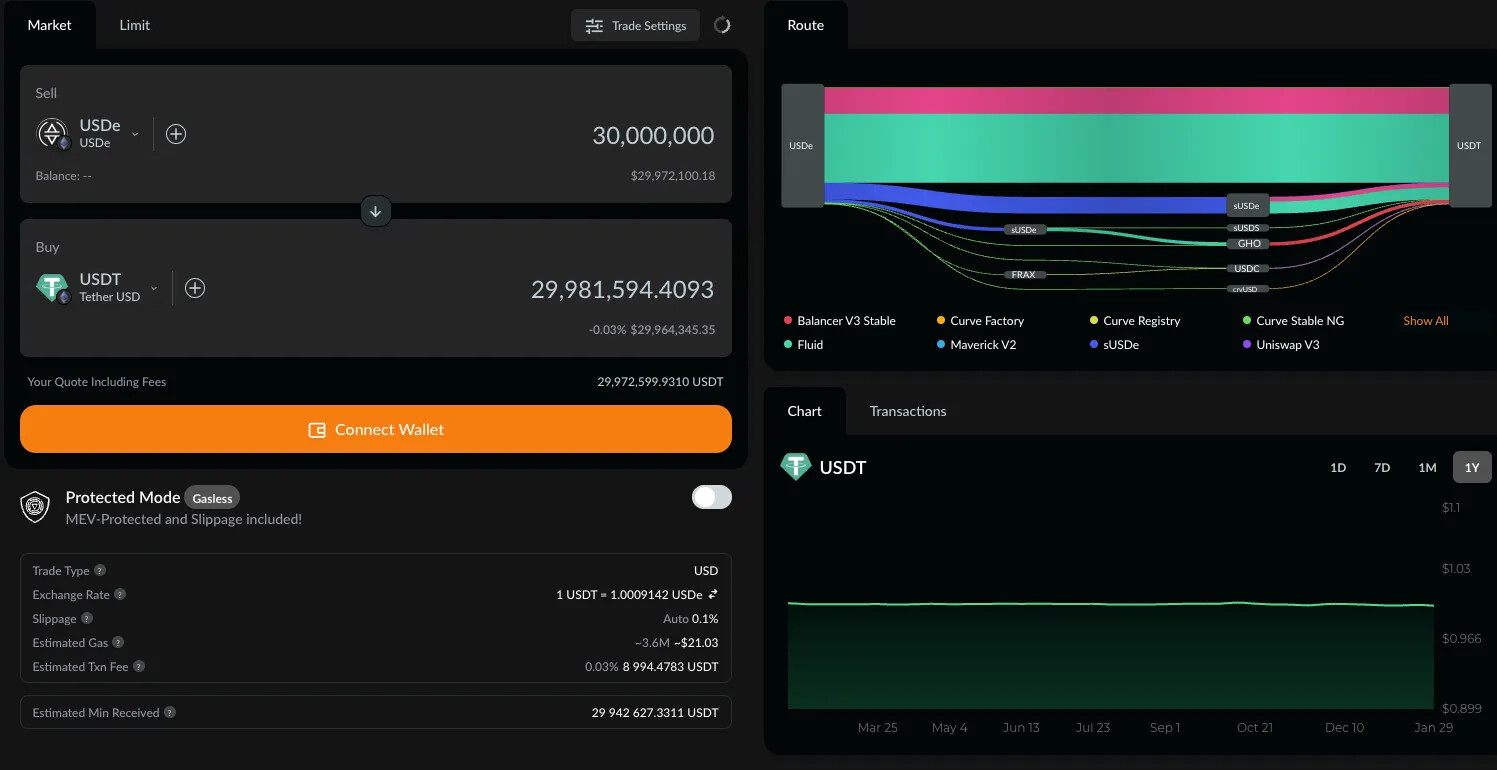Click the estimated gas cost ~$21.03
Image resolution: width=1497 pixels, height=770 pixels.
click(696, 643)
